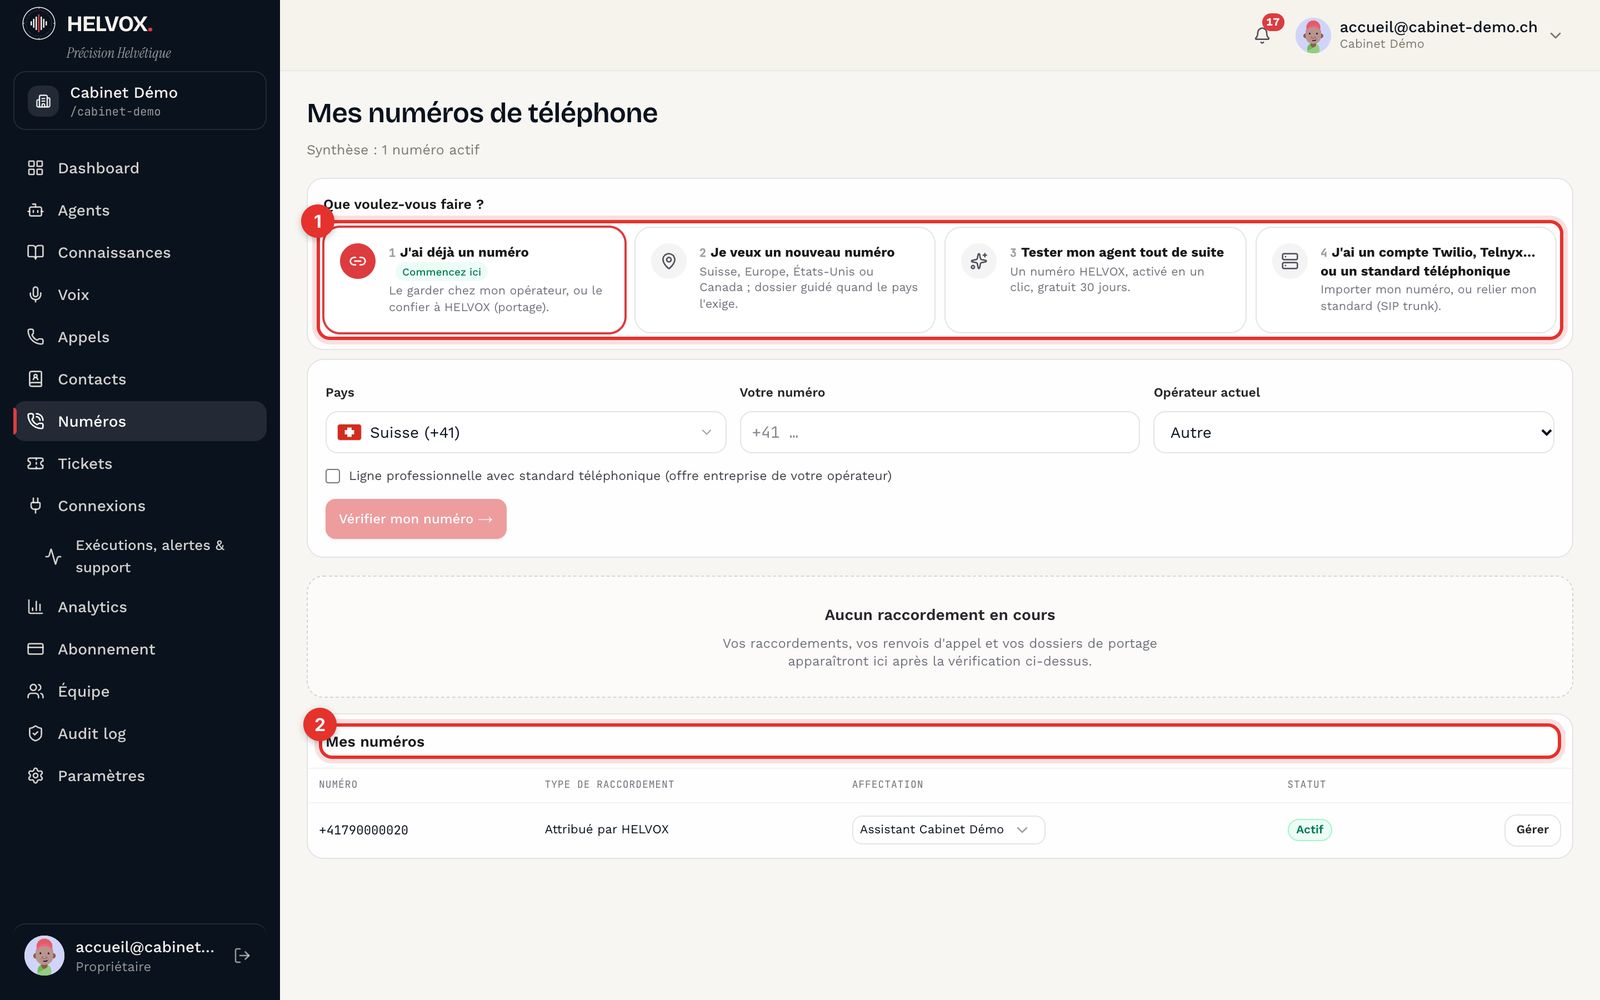The image size is (1600, 1000).
Task: Select the Twilio, Telnyx or standard téléphonique card
Action: point(1406,280)
